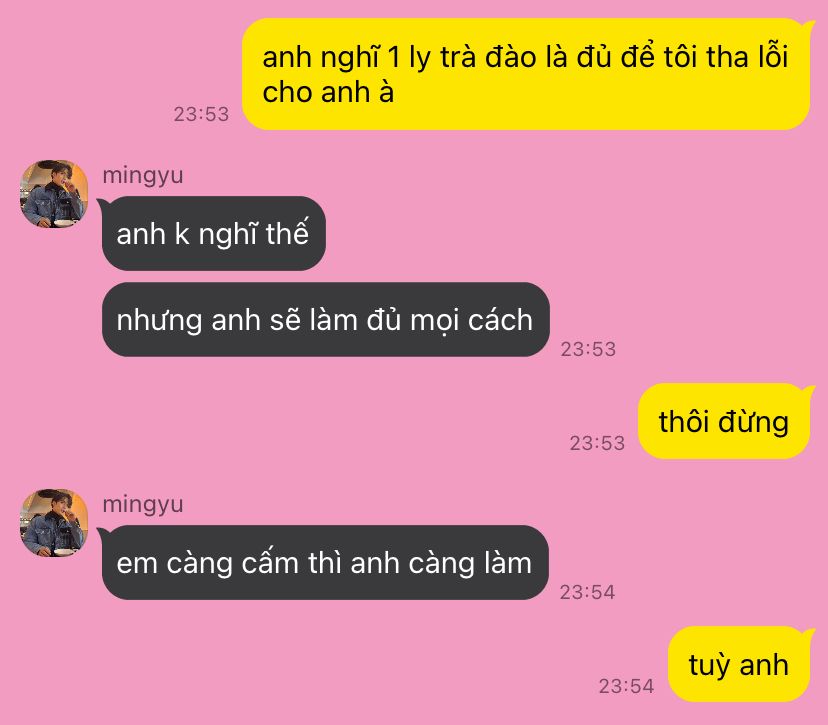Select yellow bubble about 1 ly trà đào
828x725 pixels.
click(526, 74)
